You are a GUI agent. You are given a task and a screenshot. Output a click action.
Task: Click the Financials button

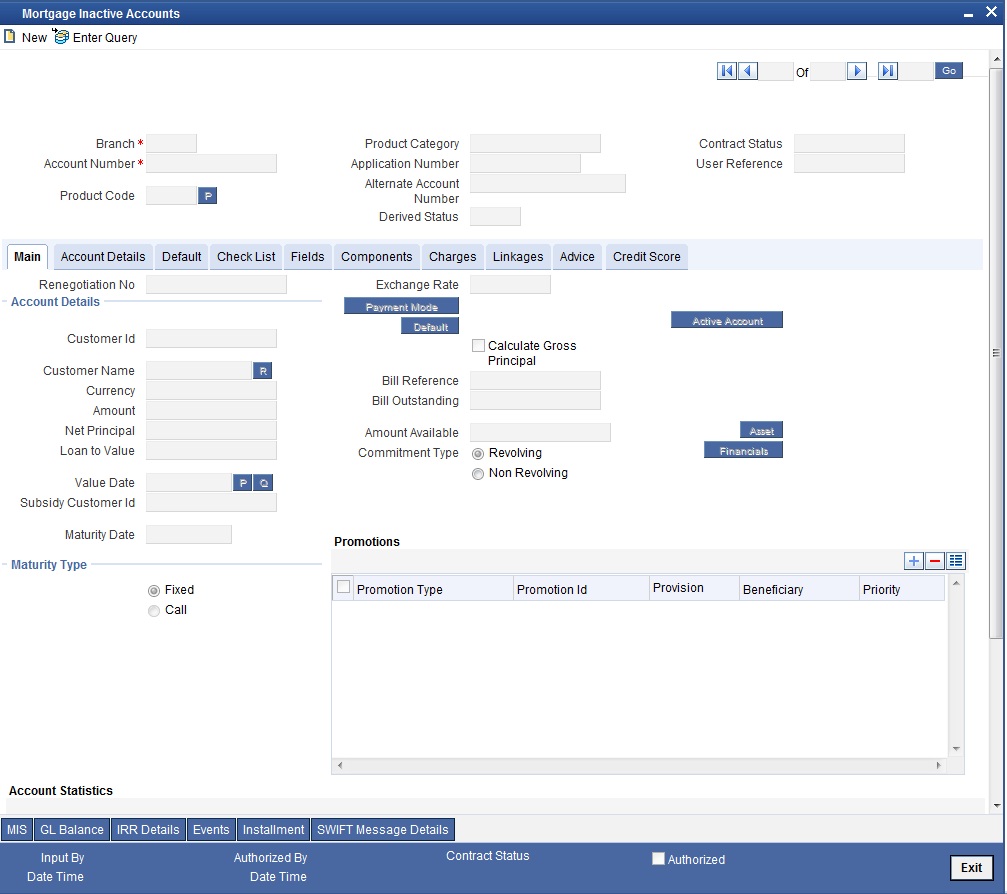click(744, 450)
